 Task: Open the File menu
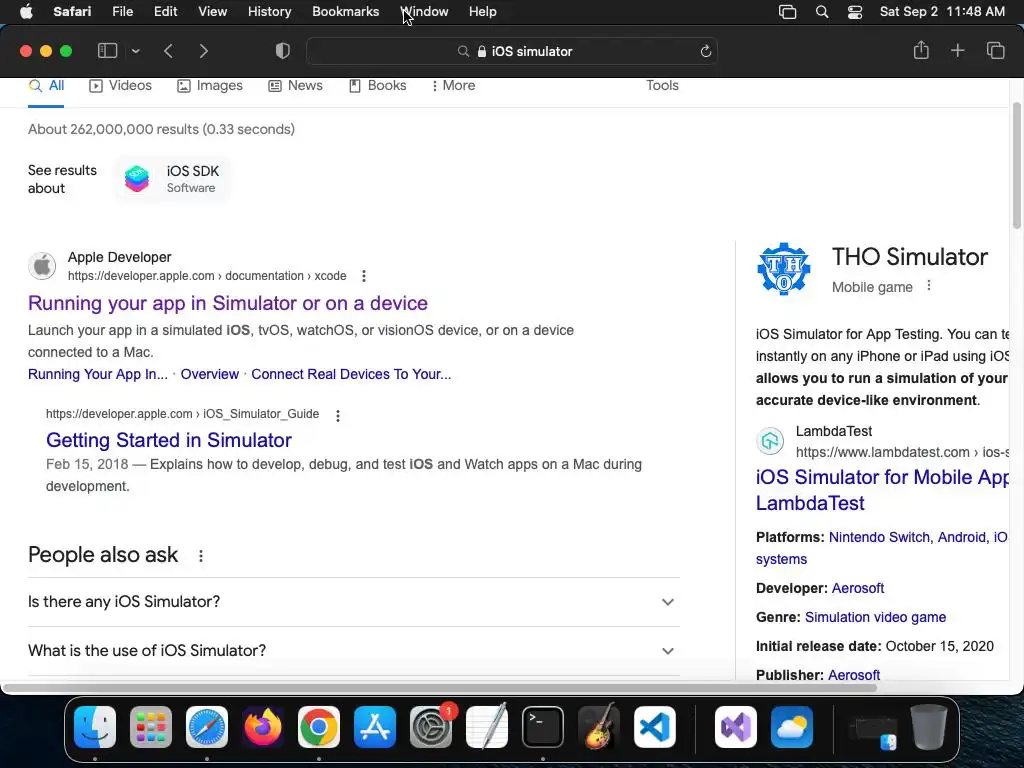click(122, 12)
